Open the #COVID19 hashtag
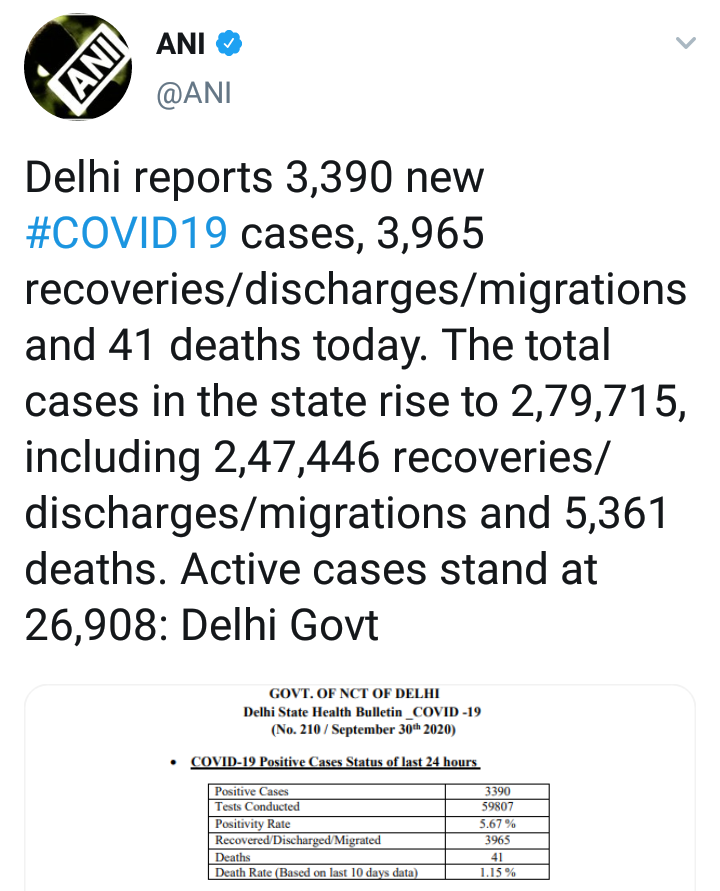This screenshot has height=891, width=720. [125, 233]
